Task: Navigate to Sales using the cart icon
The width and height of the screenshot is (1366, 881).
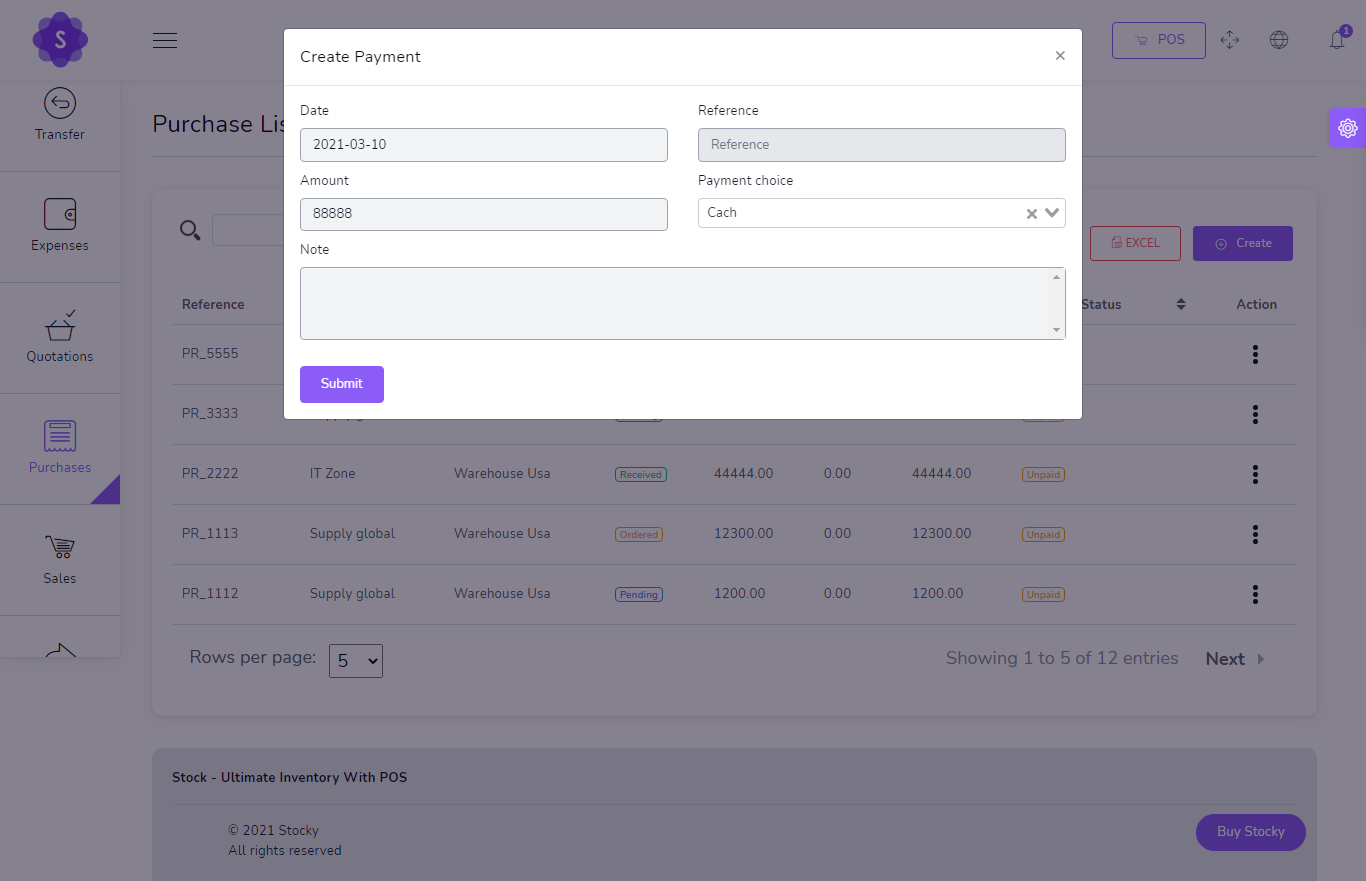Action: coord(59,560)
